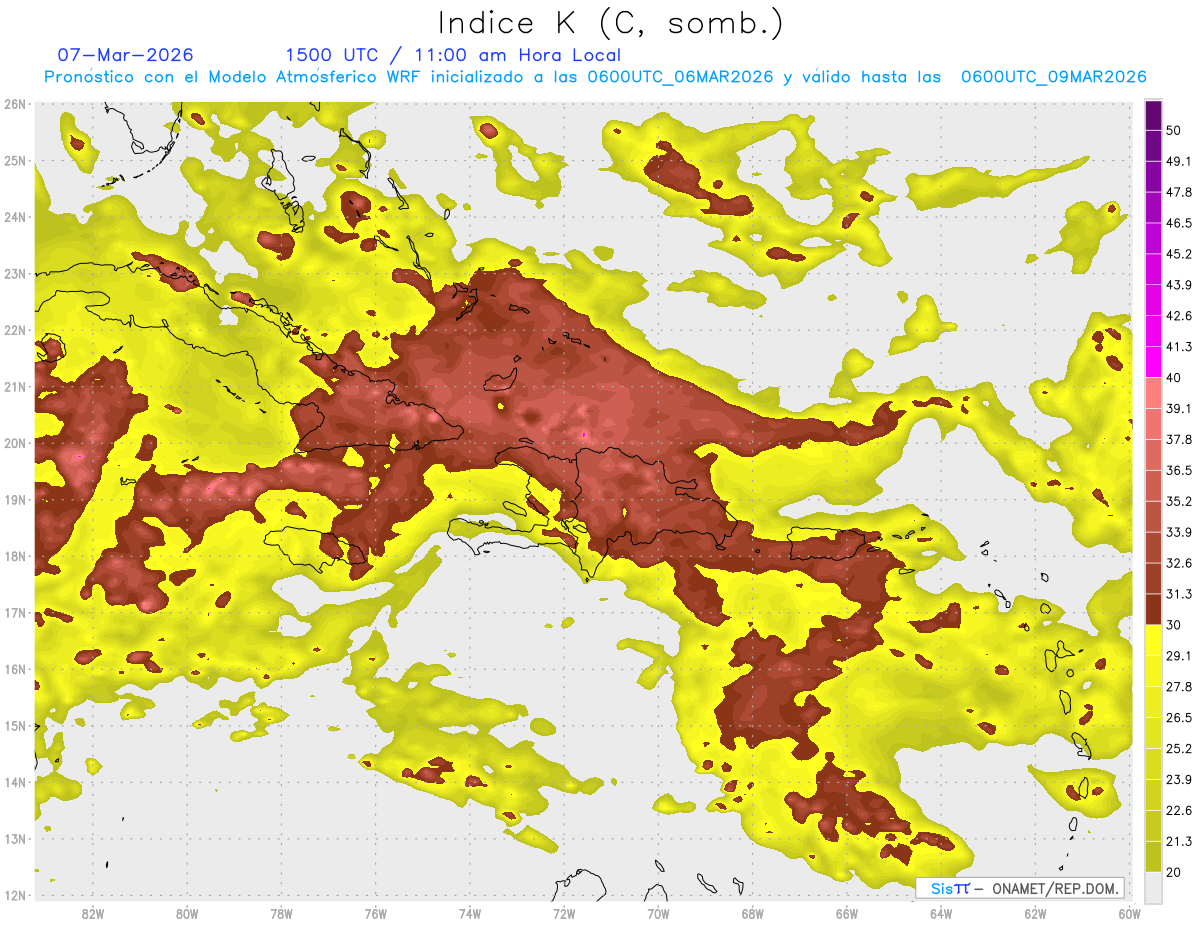Click the bright yellow colorbar segment between 29.1 and 30

pos(1153,640)
